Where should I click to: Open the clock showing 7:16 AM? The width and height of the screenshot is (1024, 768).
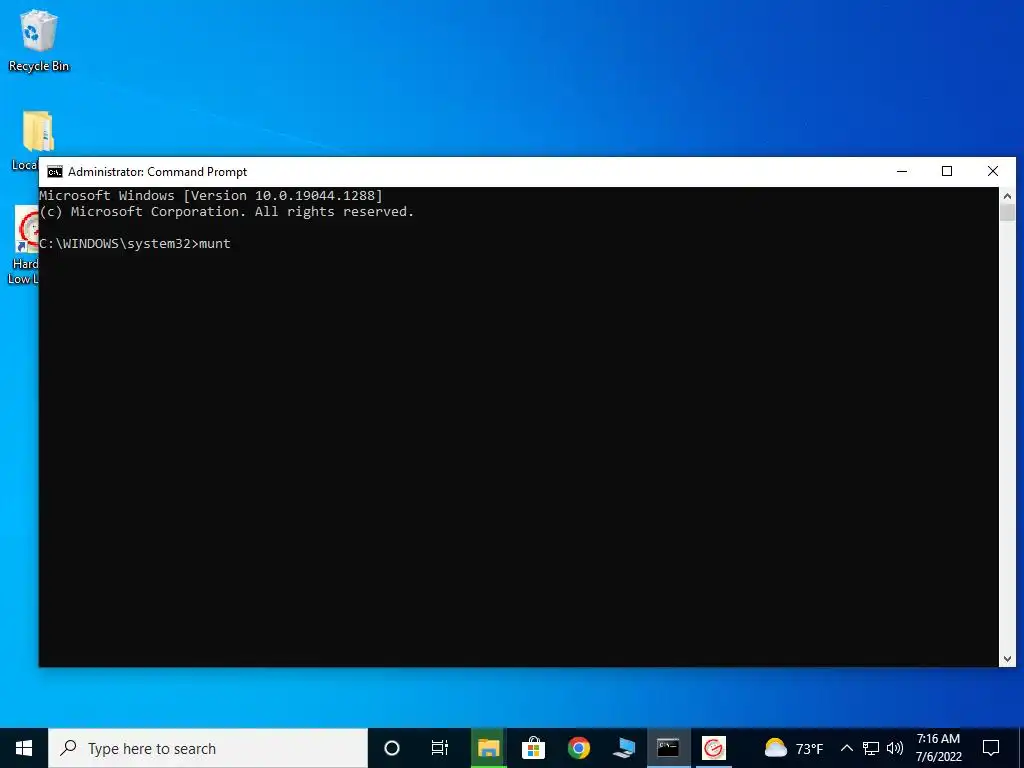coord(938,748)
